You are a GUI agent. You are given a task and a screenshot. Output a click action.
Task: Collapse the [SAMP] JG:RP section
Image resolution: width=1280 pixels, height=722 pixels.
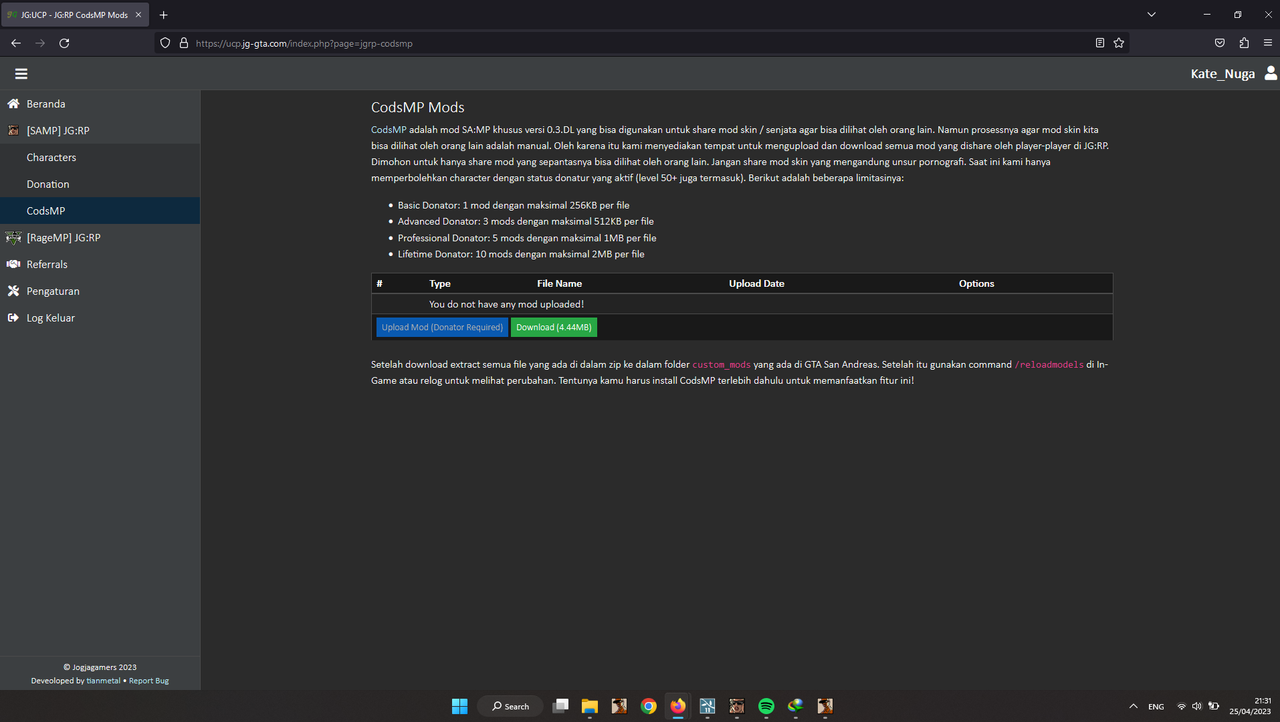point(100,131)
